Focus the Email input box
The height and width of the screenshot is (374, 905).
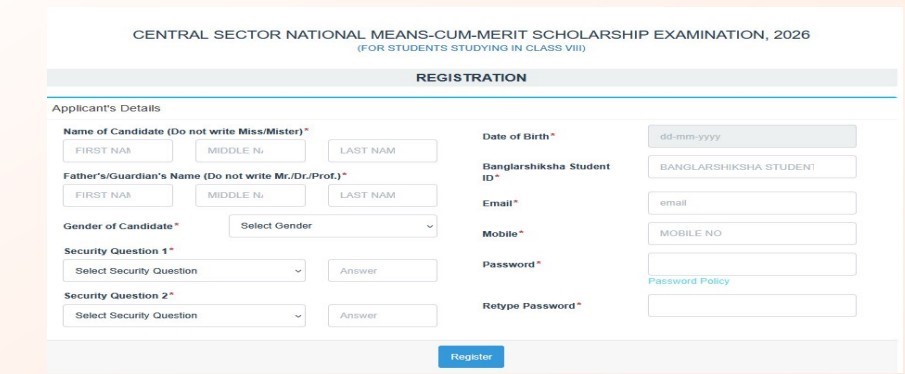(x=752, y=203)
